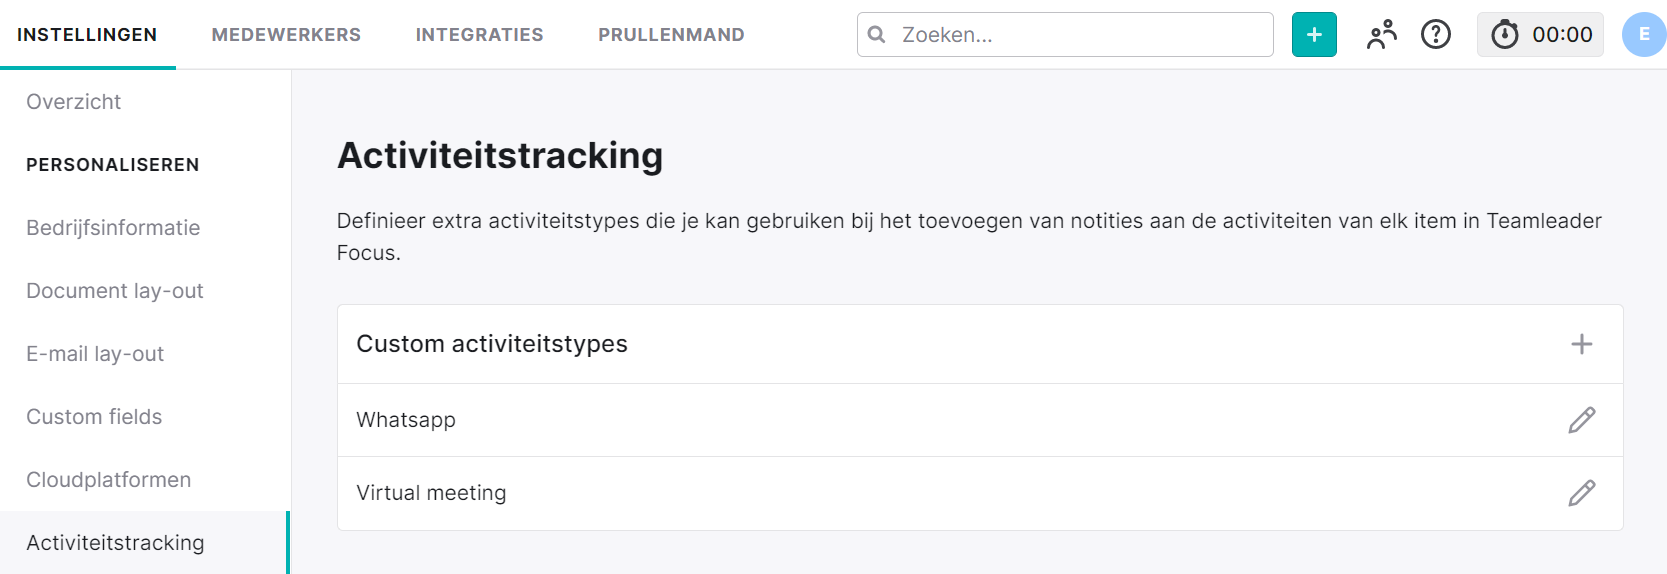This screenshot has height=574, width=1667.
Task: Open the user avatar E menu
Action: (x=1644, y=35)
